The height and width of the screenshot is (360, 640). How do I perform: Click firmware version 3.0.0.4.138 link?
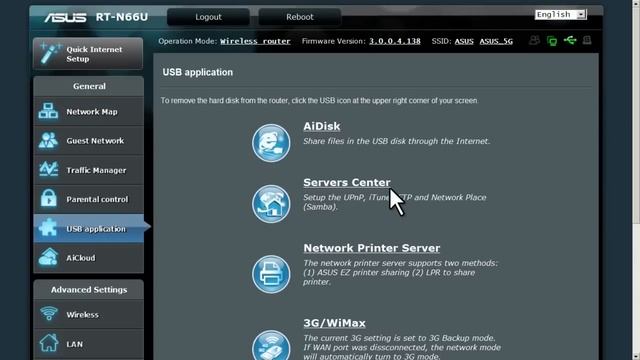point(395,41)
